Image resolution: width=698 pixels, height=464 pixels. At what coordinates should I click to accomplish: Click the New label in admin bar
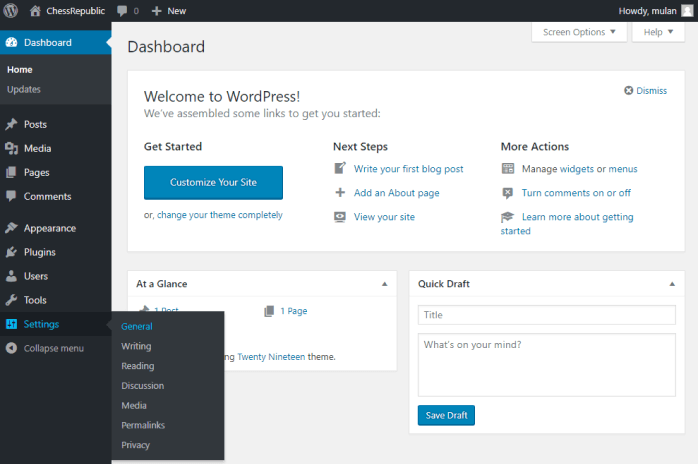(x=177, y=11)
